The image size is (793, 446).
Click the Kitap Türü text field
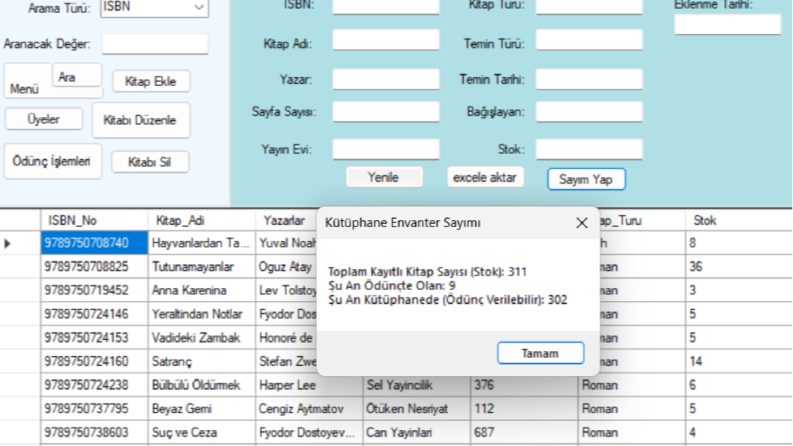pyautogui.click(x=589, y=7)
